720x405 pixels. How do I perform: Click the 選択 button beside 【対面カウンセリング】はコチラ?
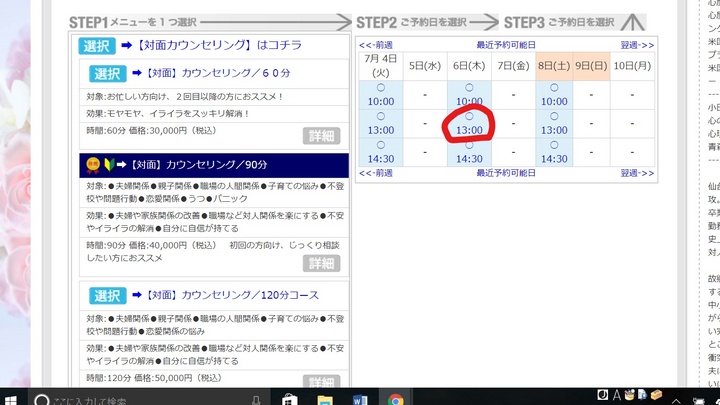point(96,45)
